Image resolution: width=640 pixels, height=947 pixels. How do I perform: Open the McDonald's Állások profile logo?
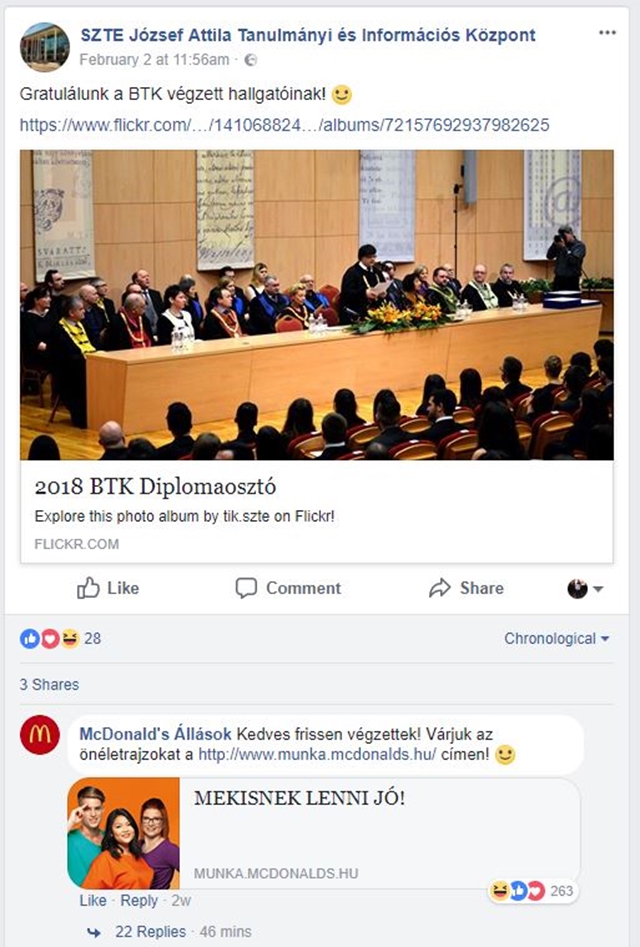click(40, 735)
